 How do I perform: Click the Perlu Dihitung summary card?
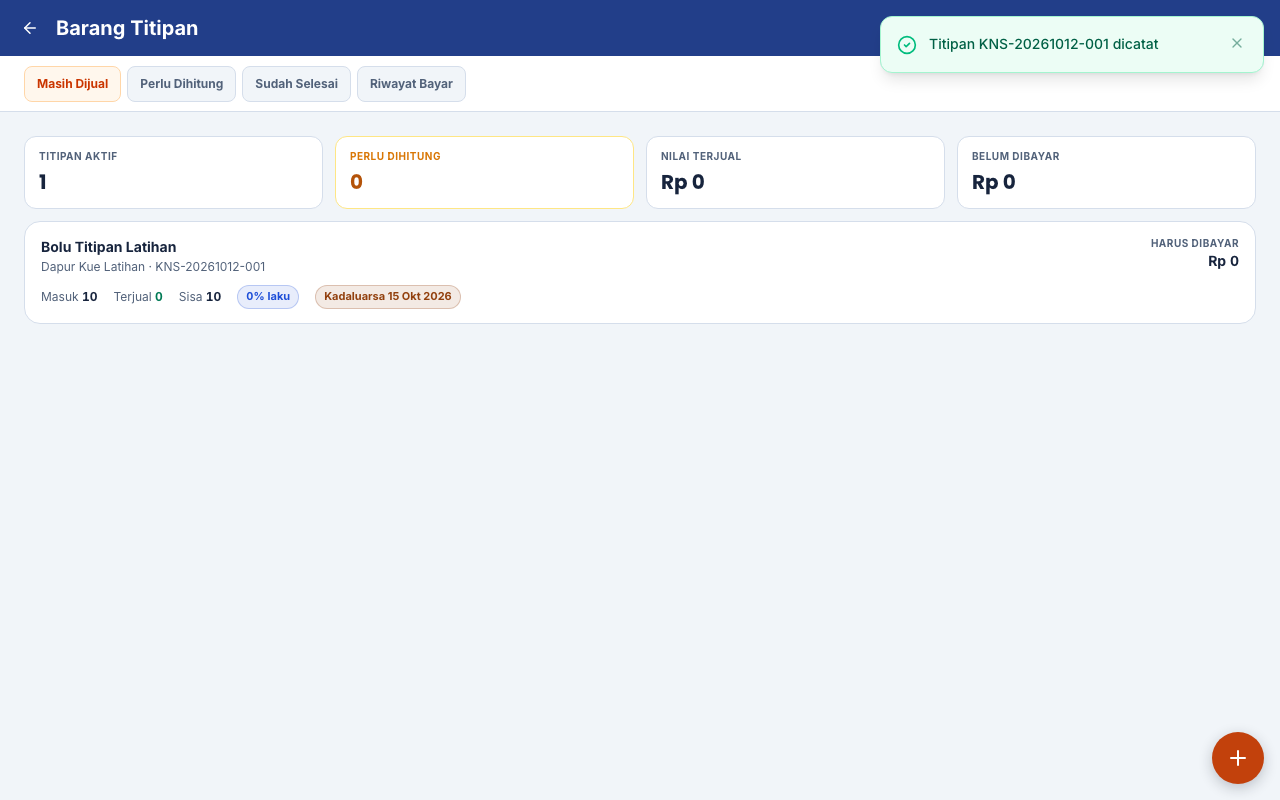click(484, 172)
